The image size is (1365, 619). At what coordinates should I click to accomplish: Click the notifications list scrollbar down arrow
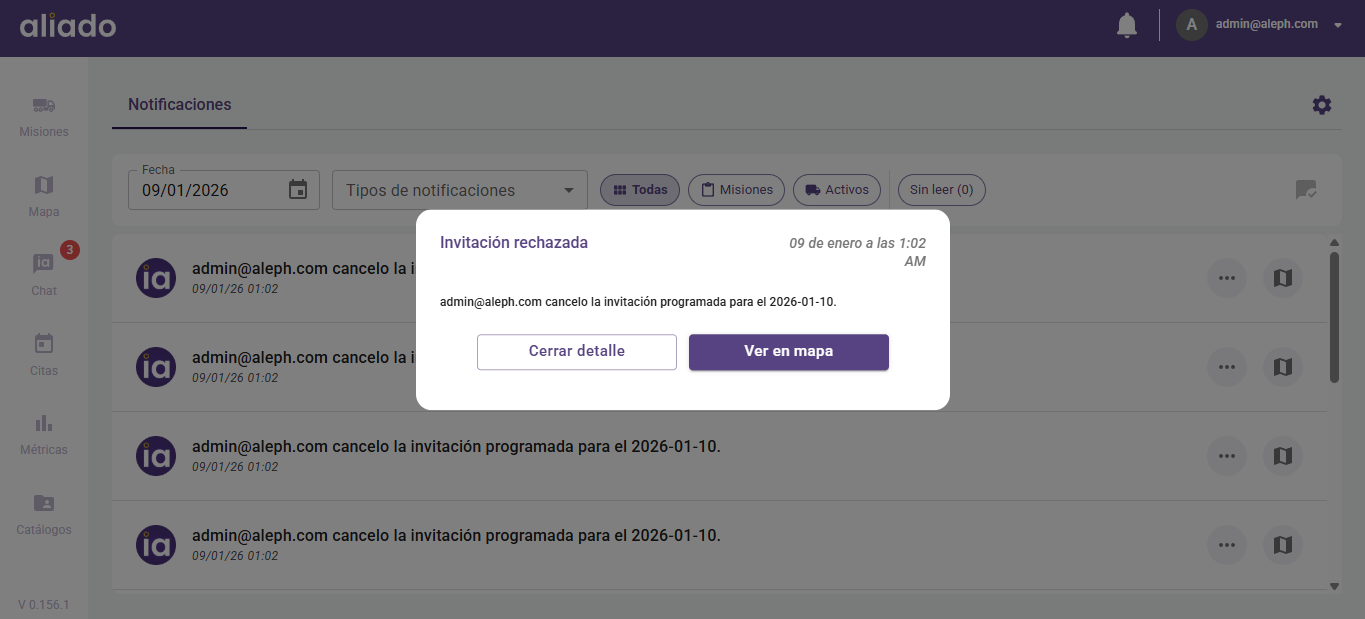click(x=1334, y=586)
